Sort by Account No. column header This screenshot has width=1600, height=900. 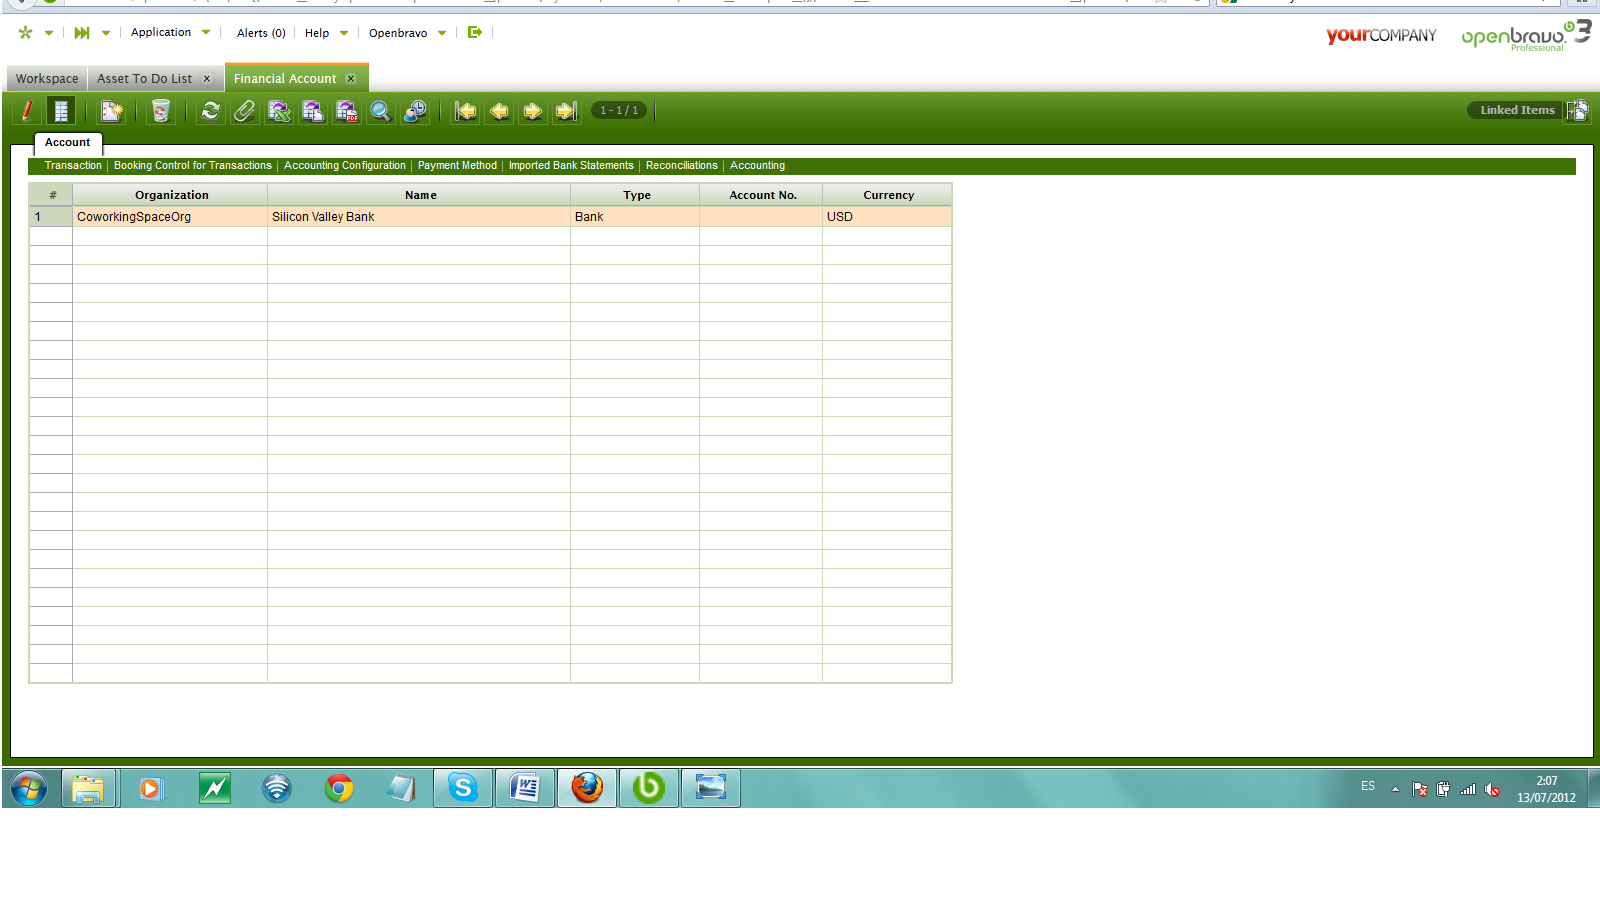(762, 195)
